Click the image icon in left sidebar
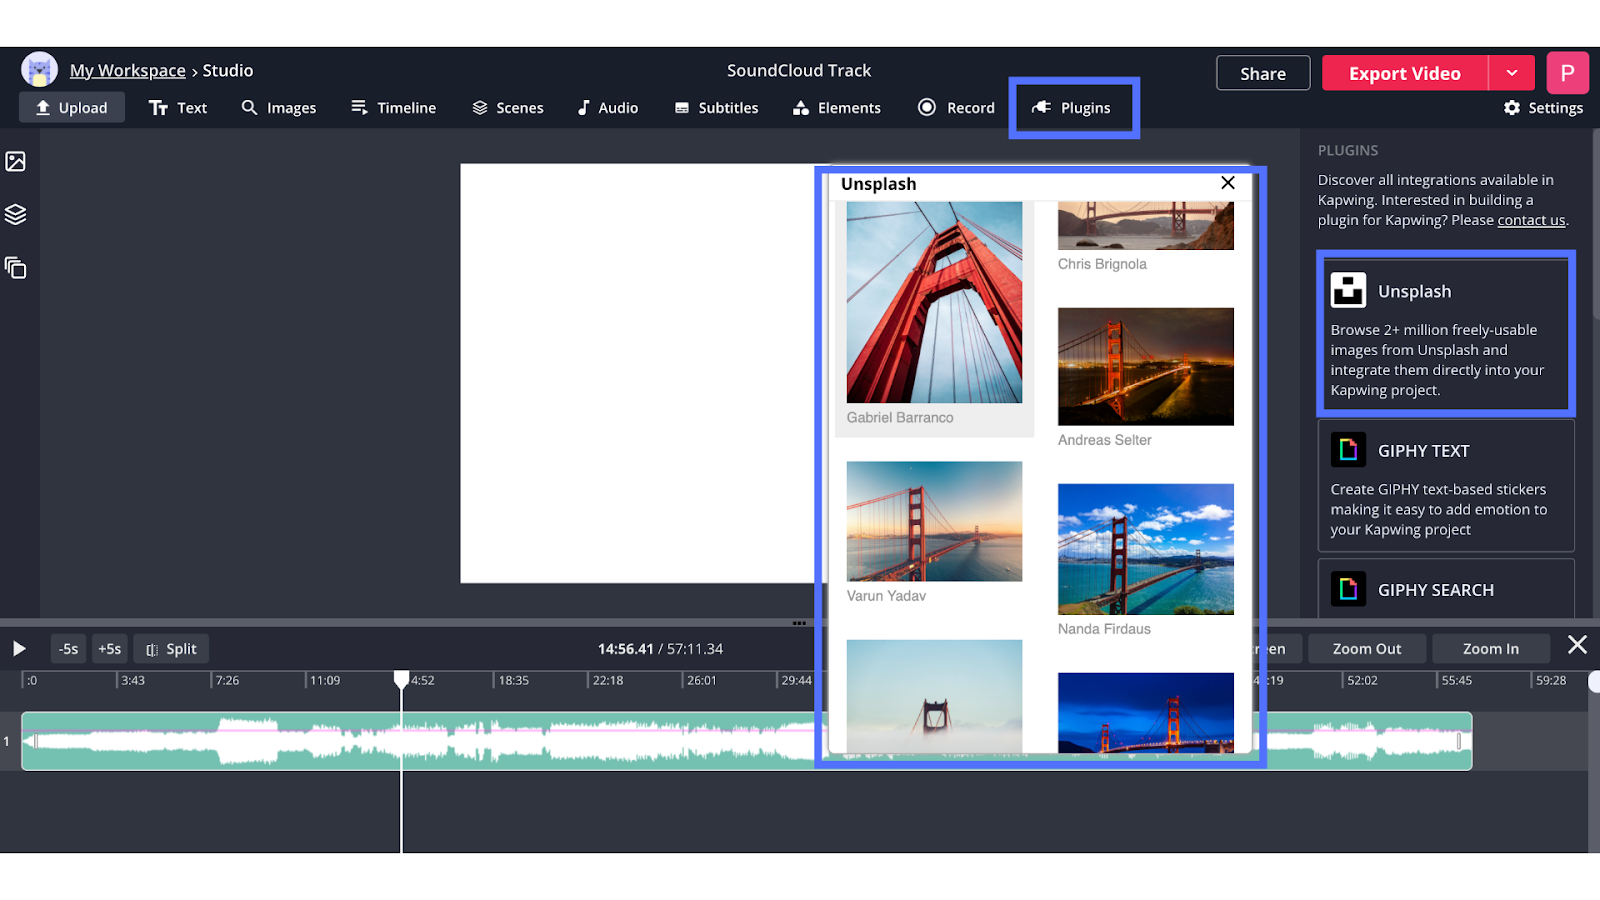The width and height of the screenshot is (1600, 900). 16,161
